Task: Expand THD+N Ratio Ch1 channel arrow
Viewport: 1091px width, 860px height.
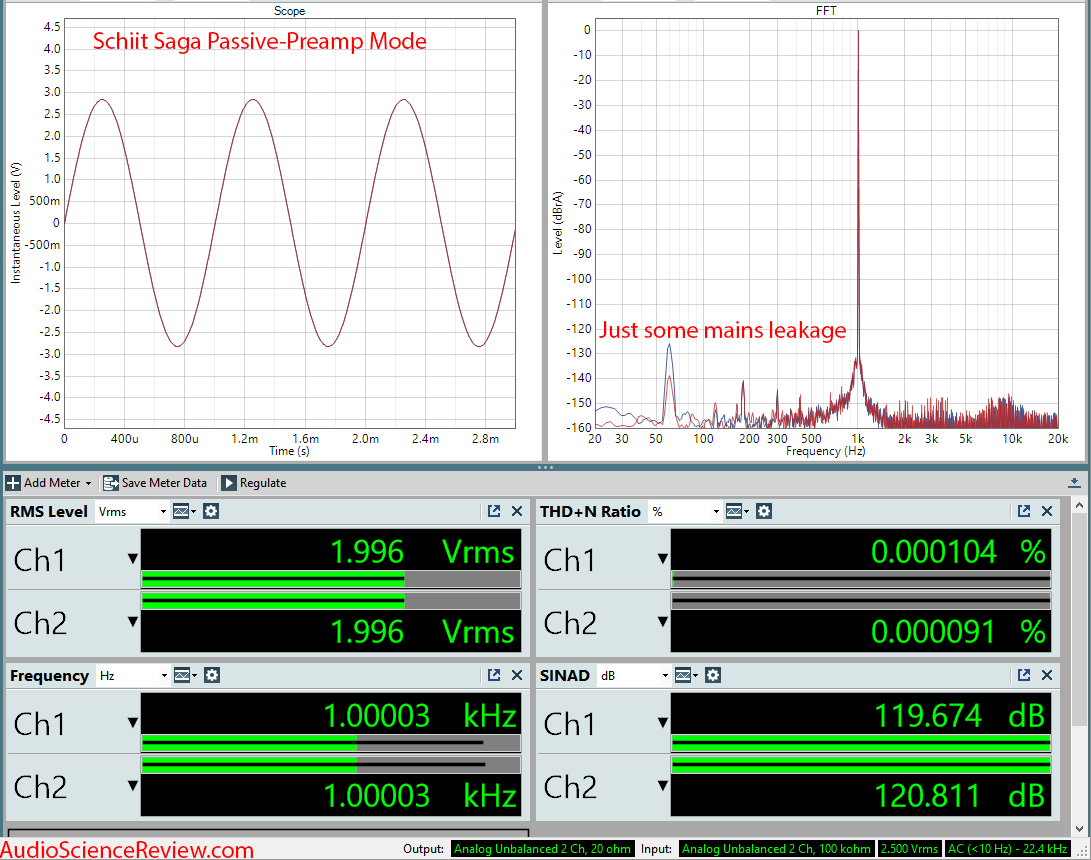Action: pos(663,559)
